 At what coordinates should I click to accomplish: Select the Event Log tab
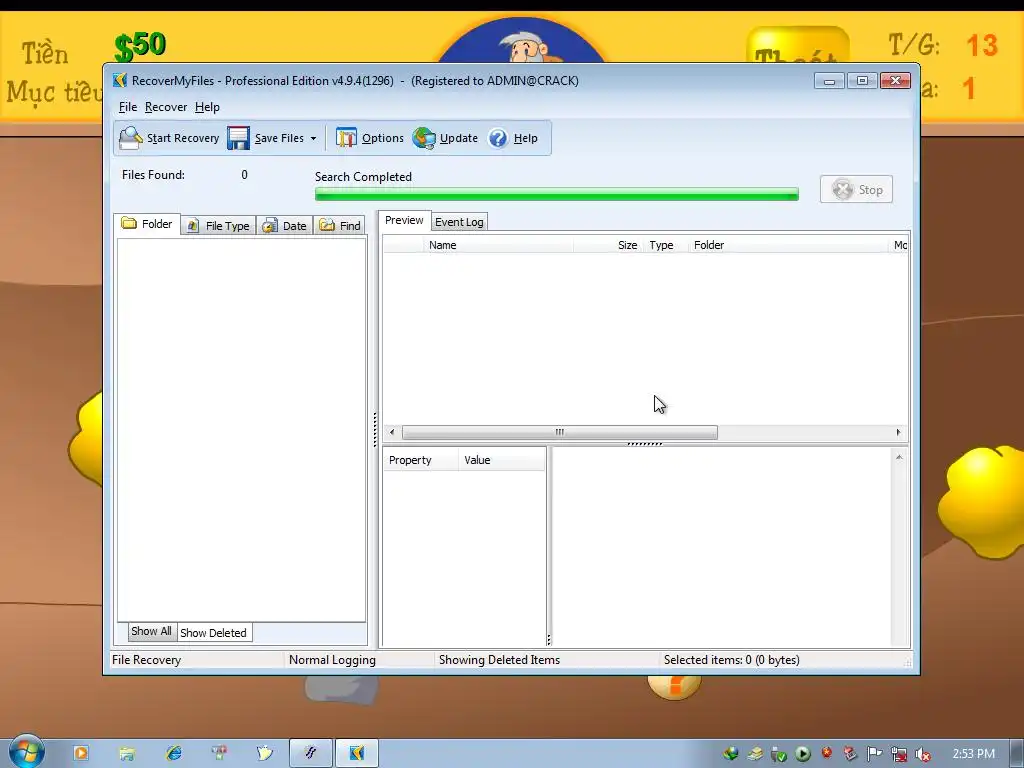point(459,222)
